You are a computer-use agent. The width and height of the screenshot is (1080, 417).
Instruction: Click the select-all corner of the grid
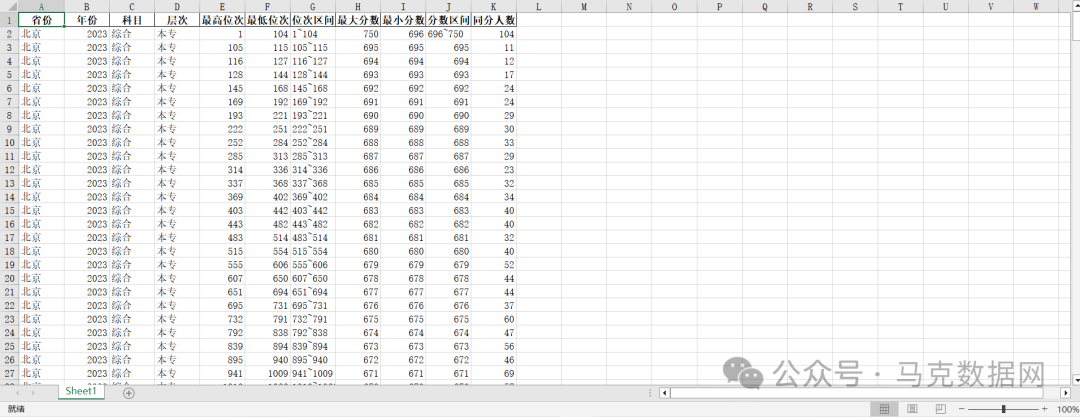(9, 7)
